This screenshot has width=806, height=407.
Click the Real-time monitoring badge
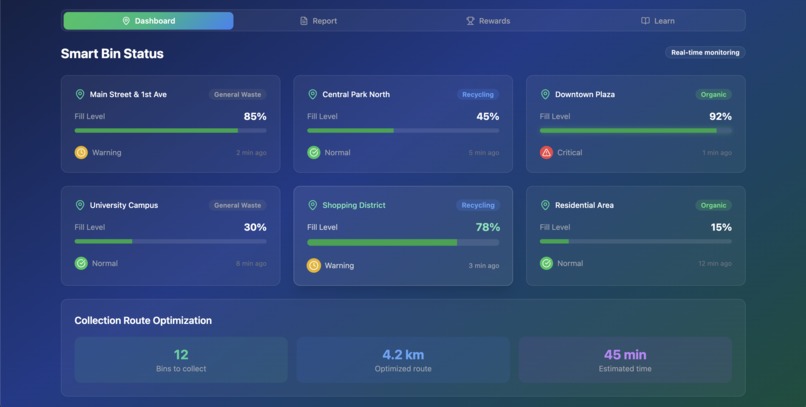[x=705, y=52]
